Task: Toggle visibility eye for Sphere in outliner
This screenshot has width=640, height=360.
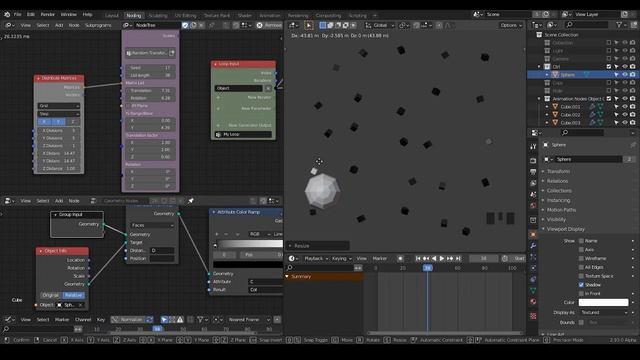Action: pos(624,75)
